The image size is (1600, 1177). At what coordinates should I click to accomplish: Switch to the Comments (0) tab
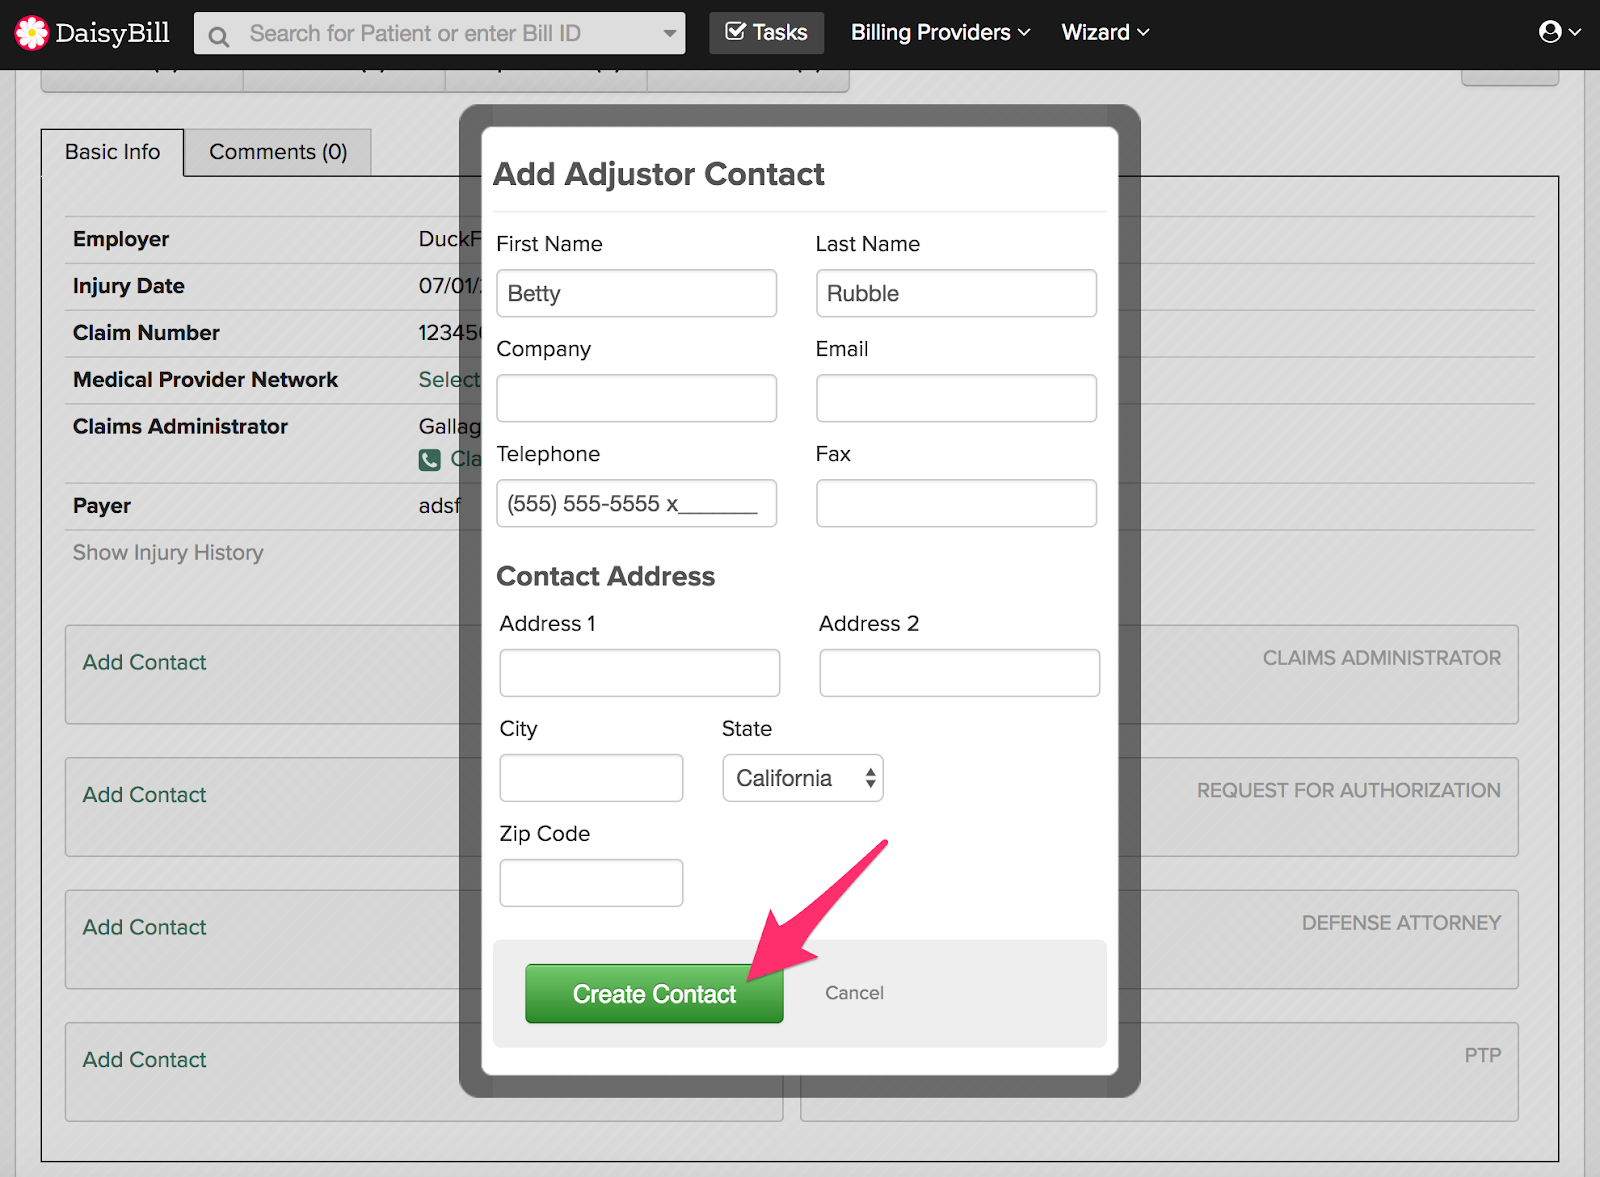(278, 152)
